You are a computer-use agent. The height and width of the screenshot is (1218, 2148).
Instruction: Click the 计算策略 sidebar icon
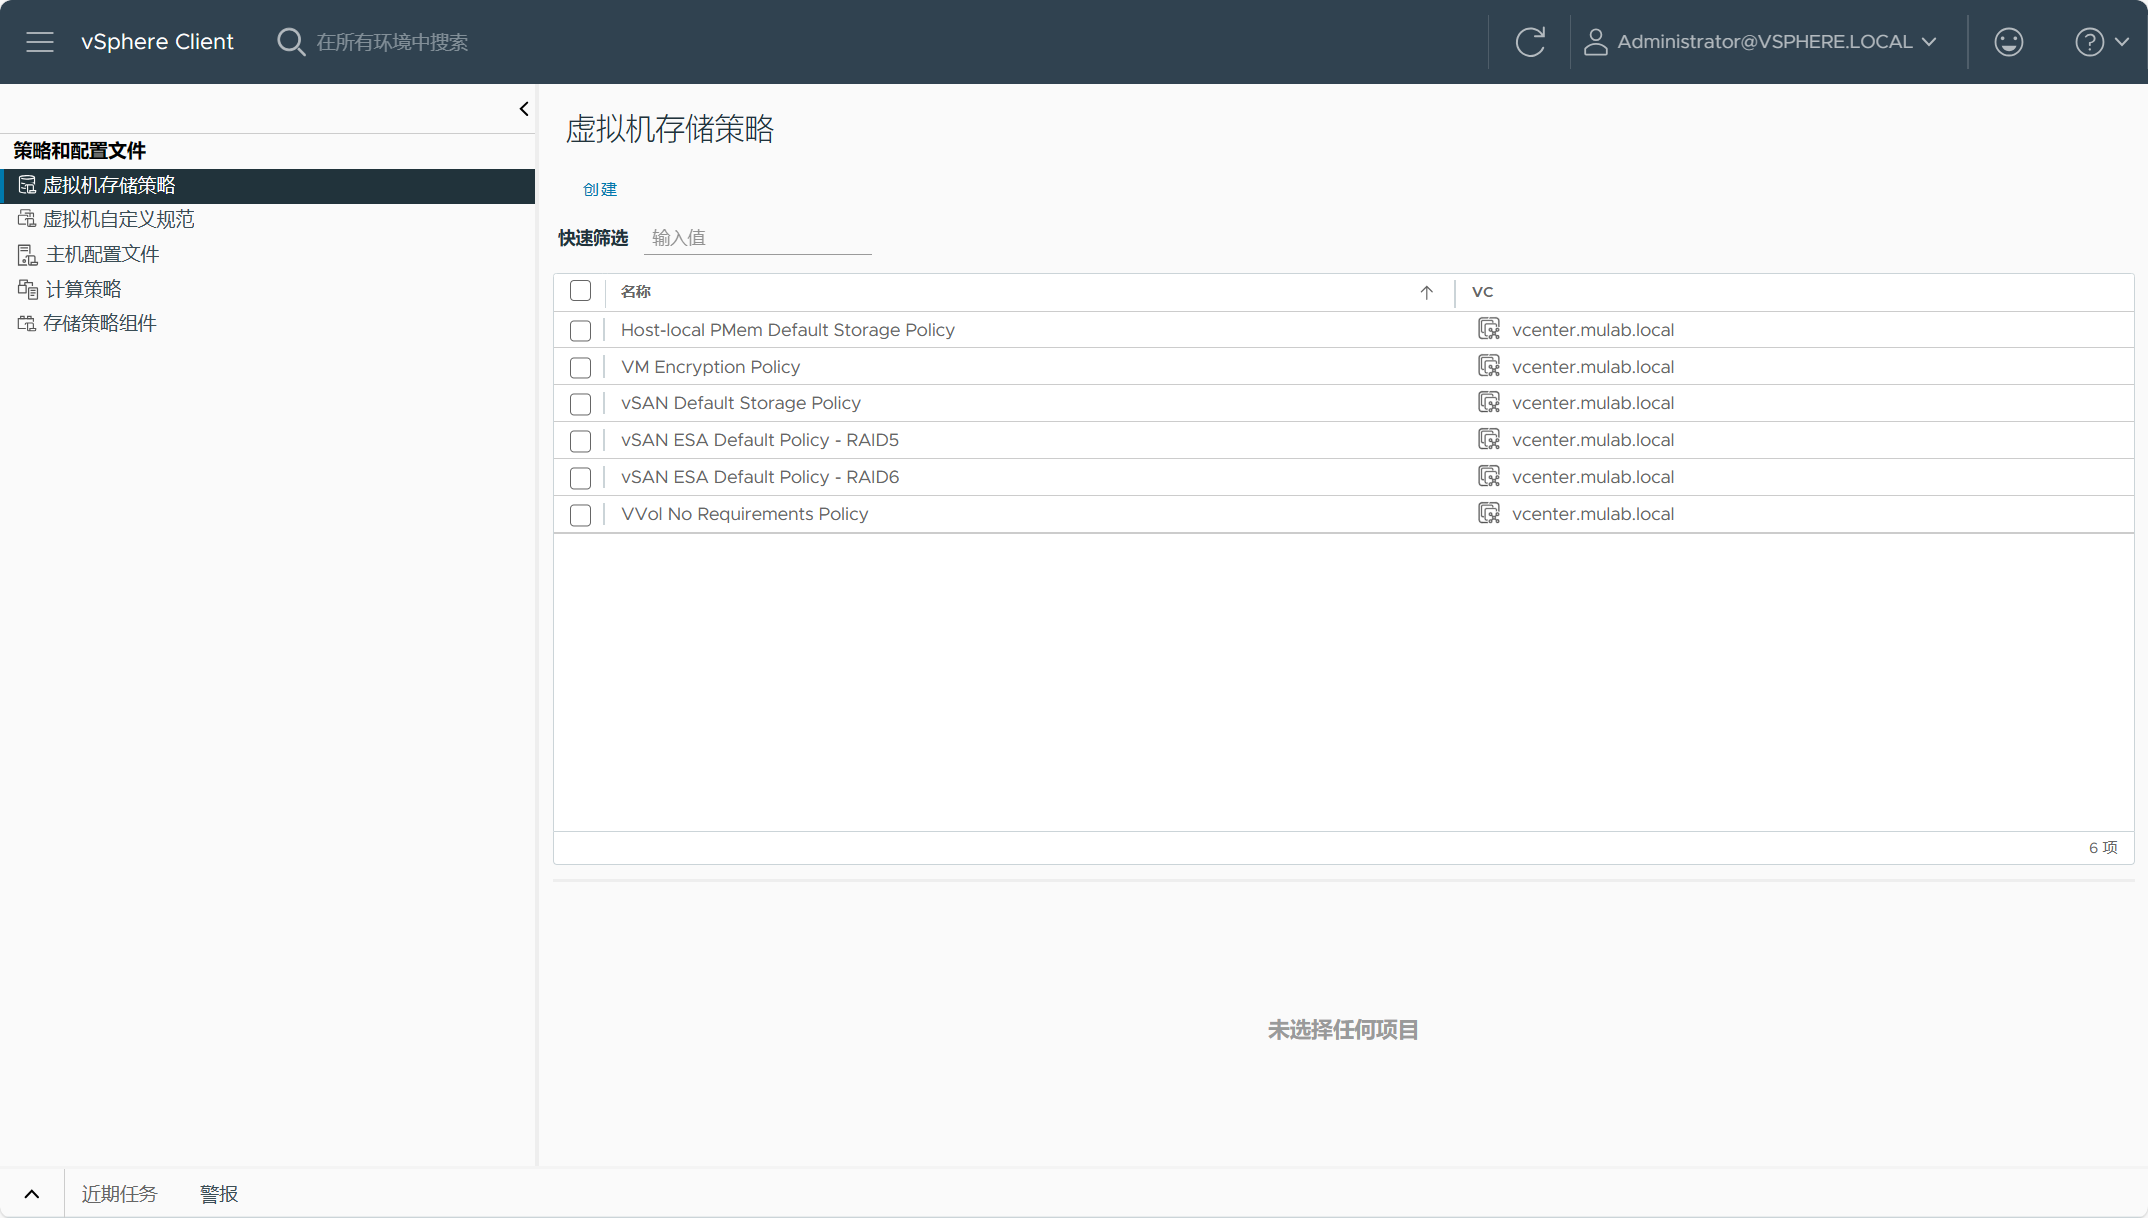pos(27,289)
